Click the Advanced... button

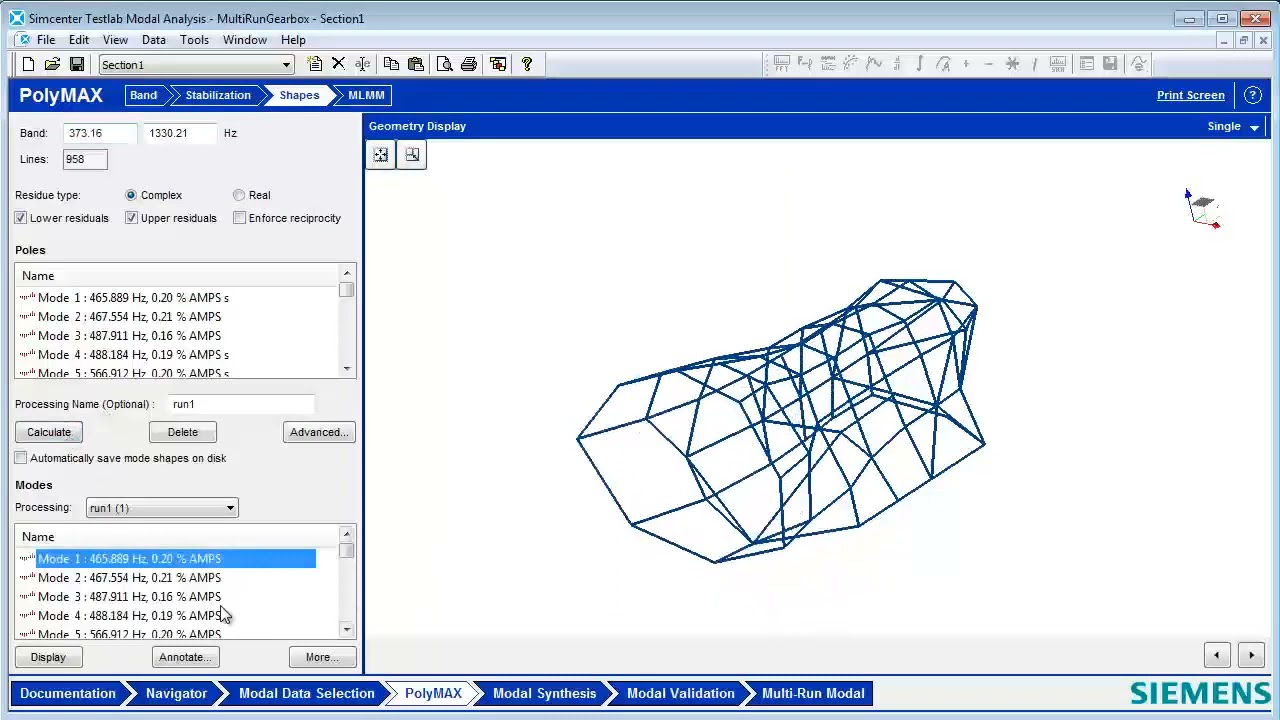tap(319, 432)
